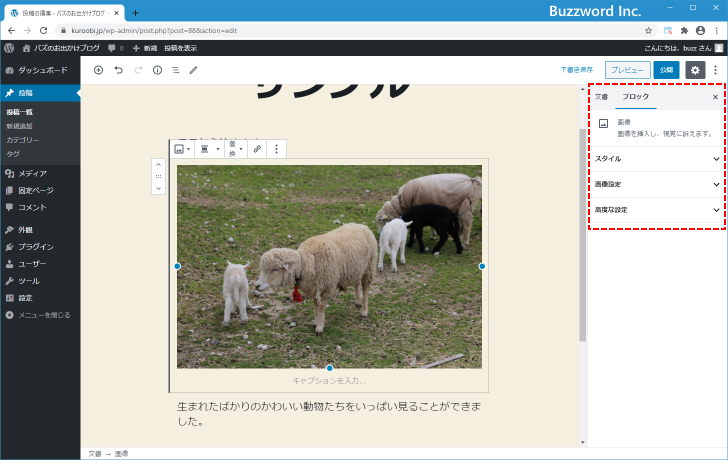Open the Categories submenu

point(22,140)
